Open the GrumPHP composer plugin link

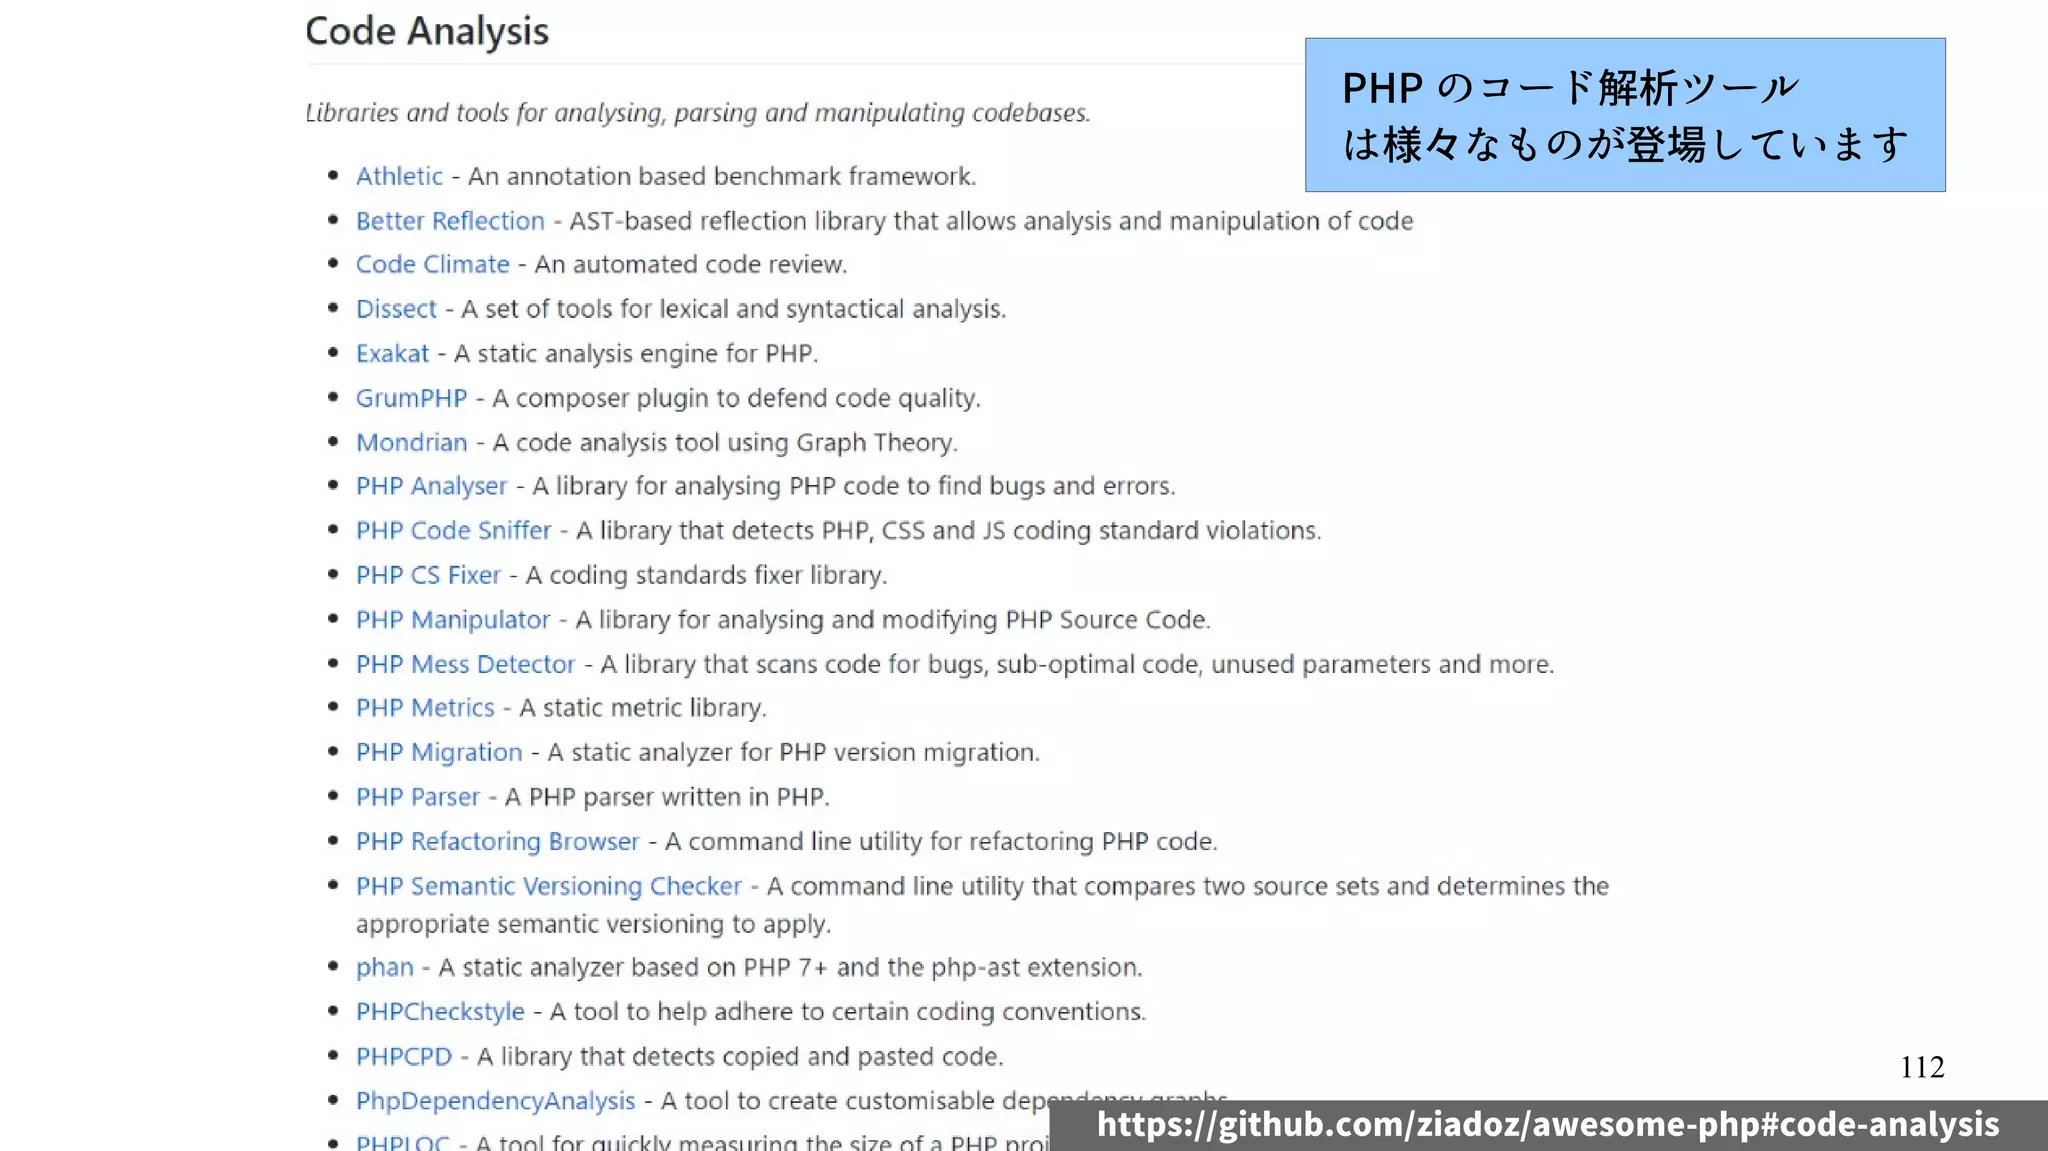(x=411, y=398)
